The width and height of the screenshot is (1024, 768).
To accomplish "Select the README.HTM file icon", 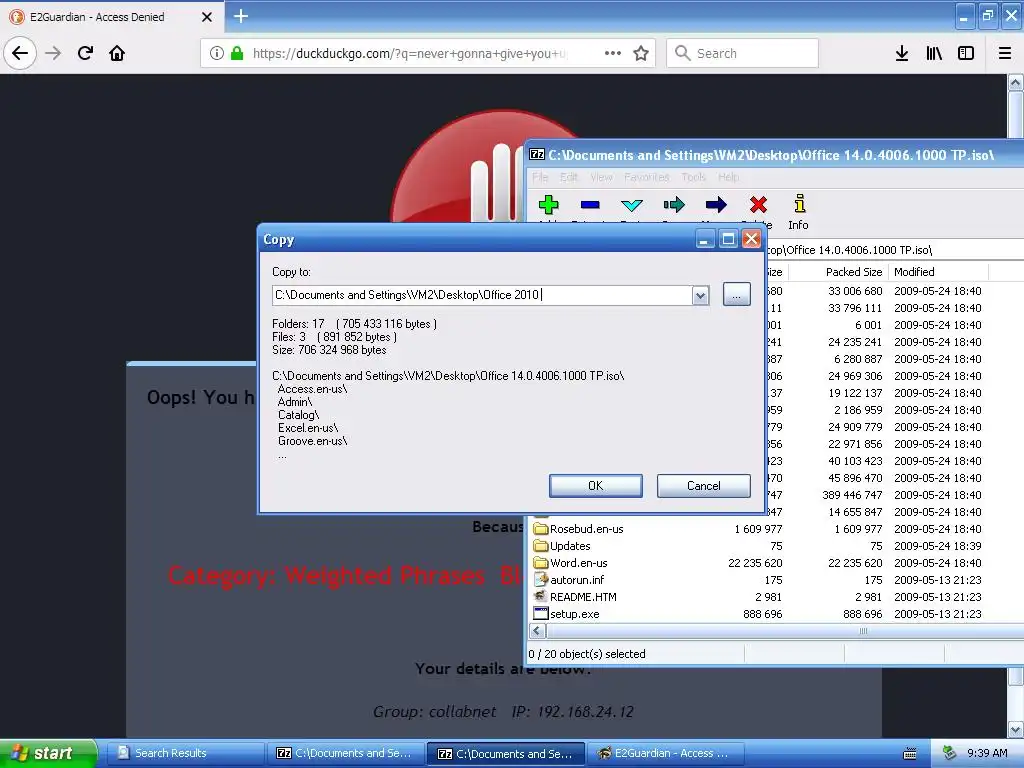I will pos(541,596).
